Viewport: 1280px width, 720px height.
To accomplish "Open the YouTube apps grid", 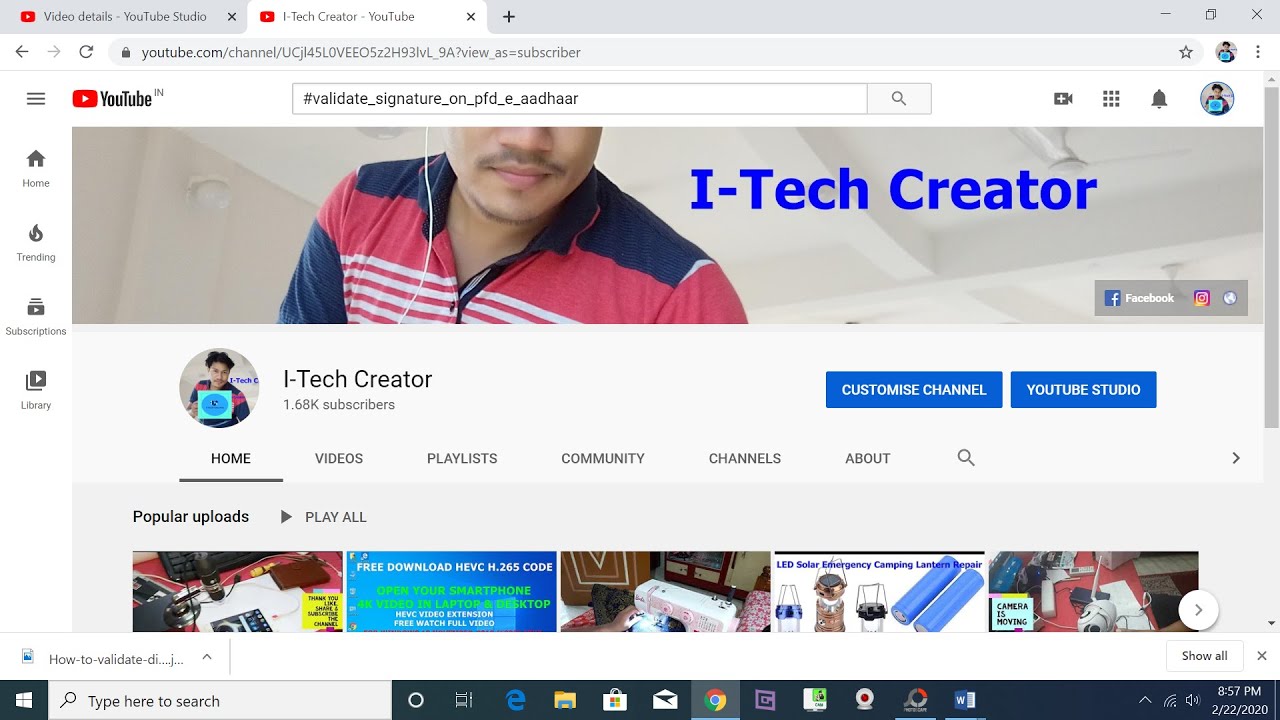I will pos(1111,98).
